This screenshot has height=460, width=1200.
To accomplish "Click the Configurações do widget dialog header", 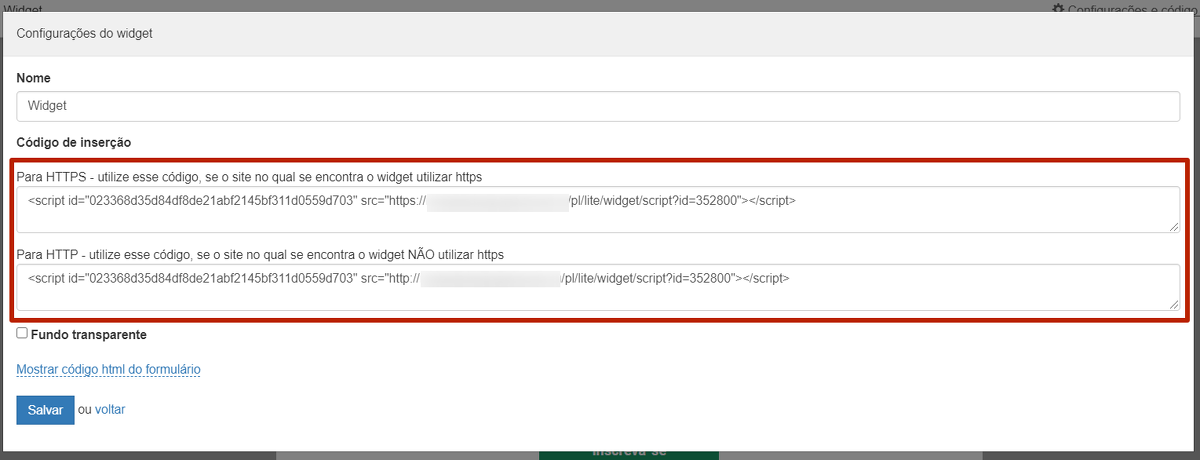I will pyautogui.click(x=84, y=34).
